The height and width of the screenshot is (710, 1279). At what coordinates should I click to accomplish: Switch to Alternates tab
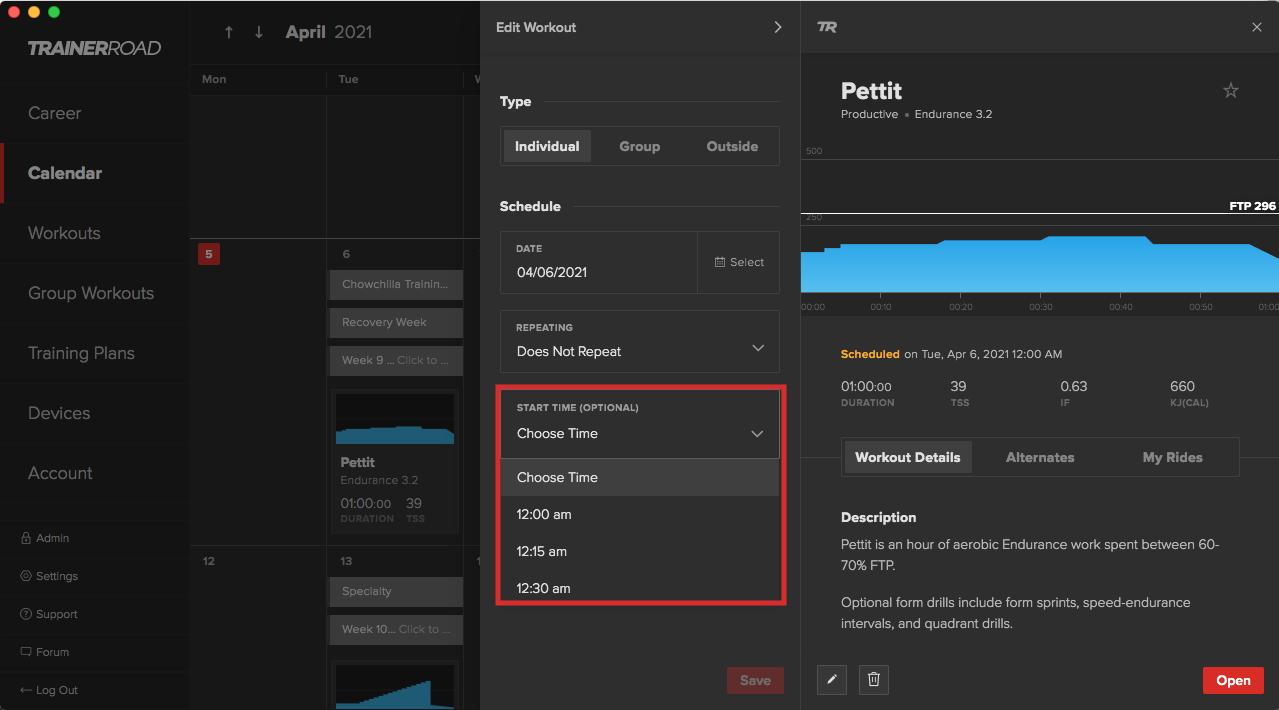point(1040,457)
